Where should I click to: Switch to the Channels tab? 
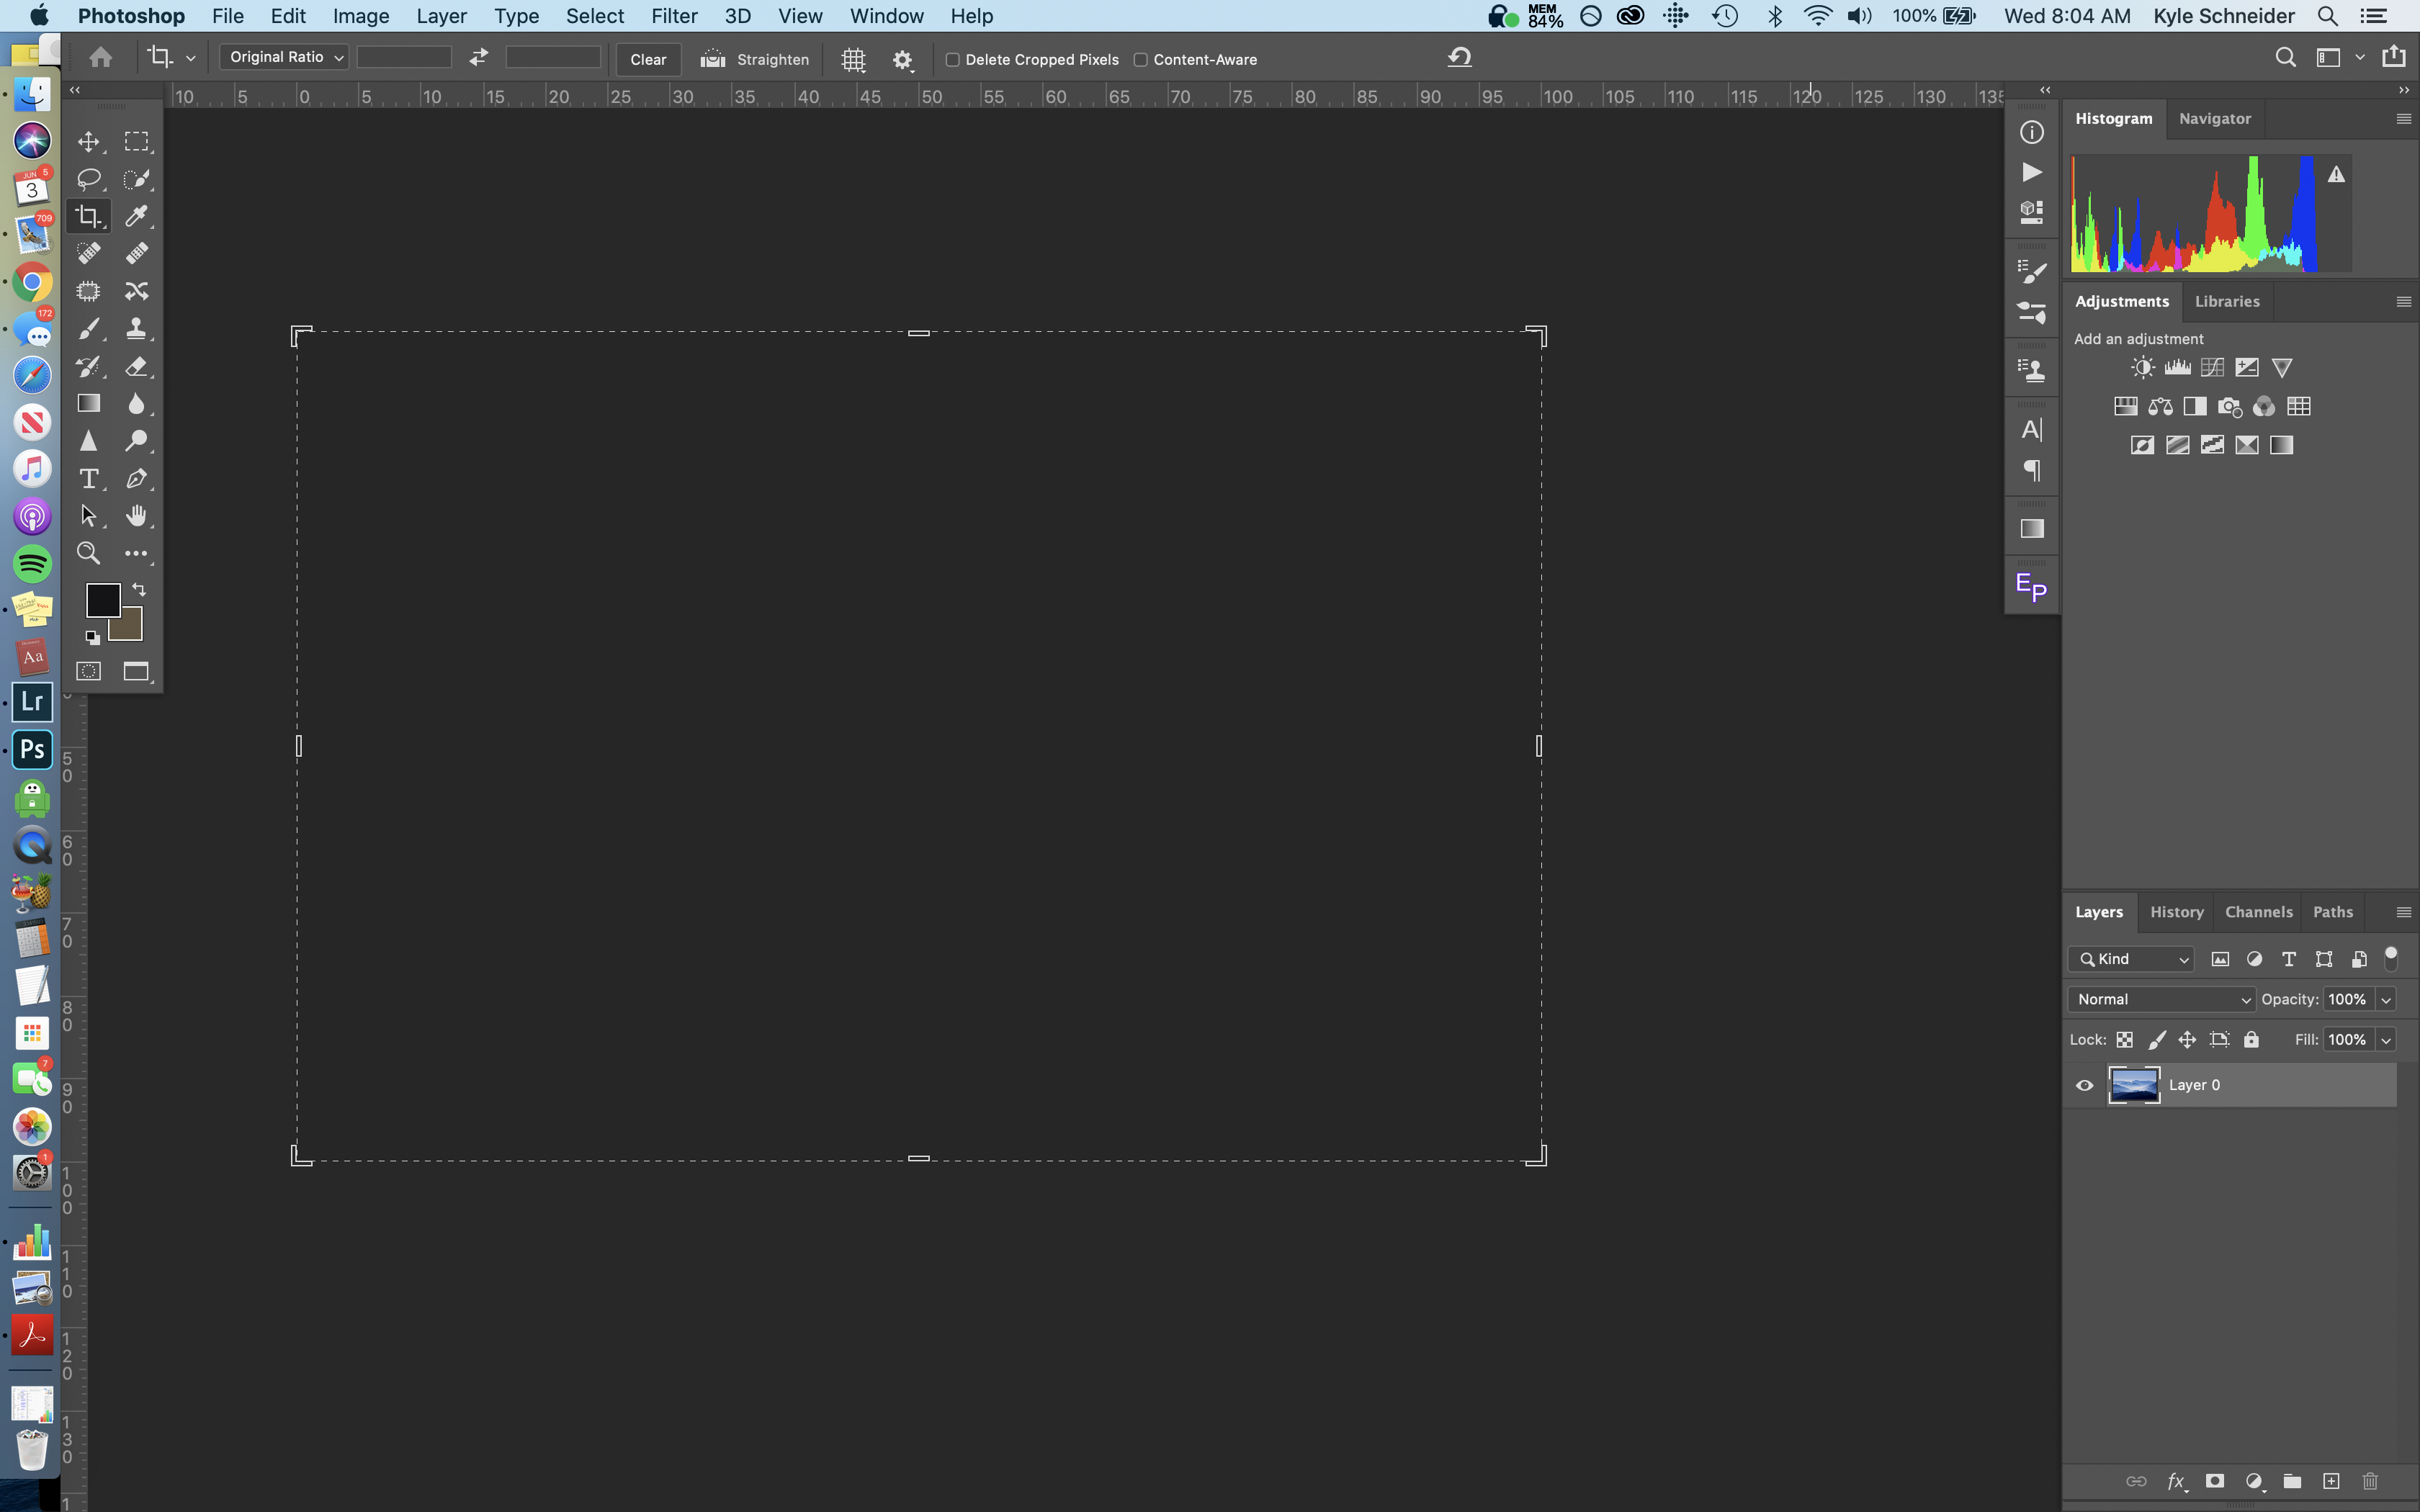coord(2258,911)
